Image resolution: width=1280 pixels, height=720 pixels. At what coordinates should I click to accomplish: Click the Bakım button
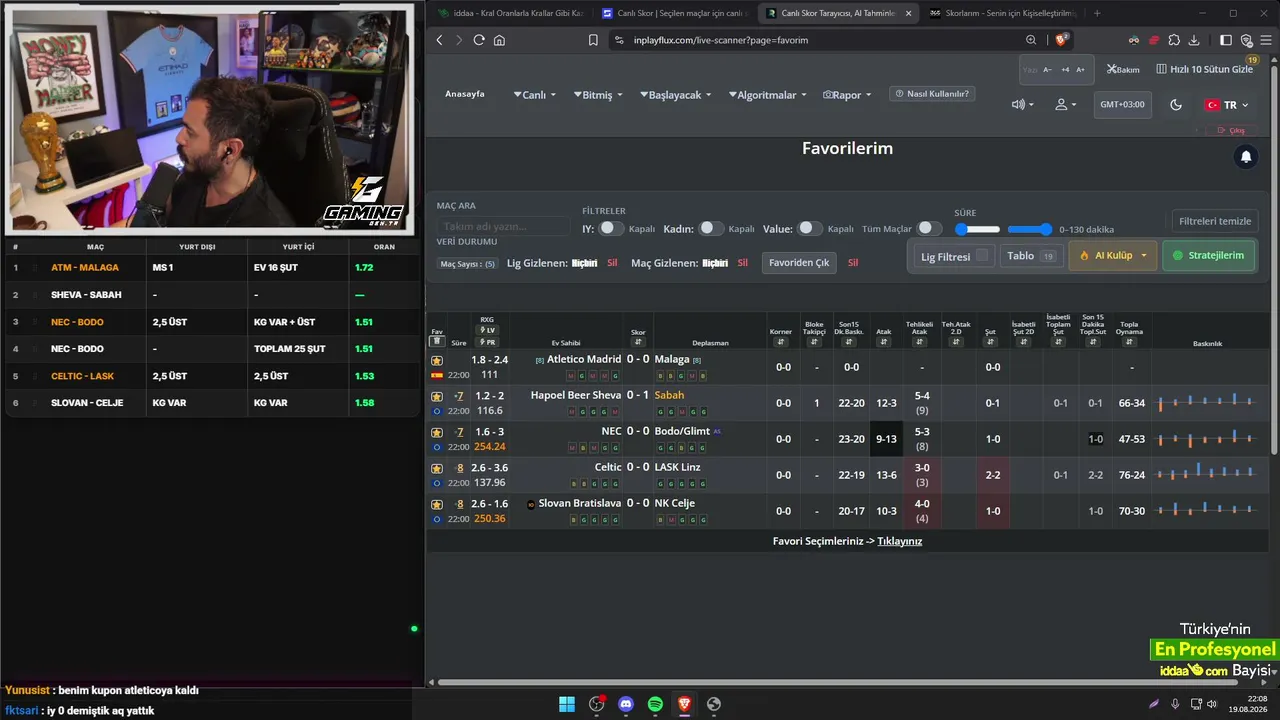[1124, 70]
